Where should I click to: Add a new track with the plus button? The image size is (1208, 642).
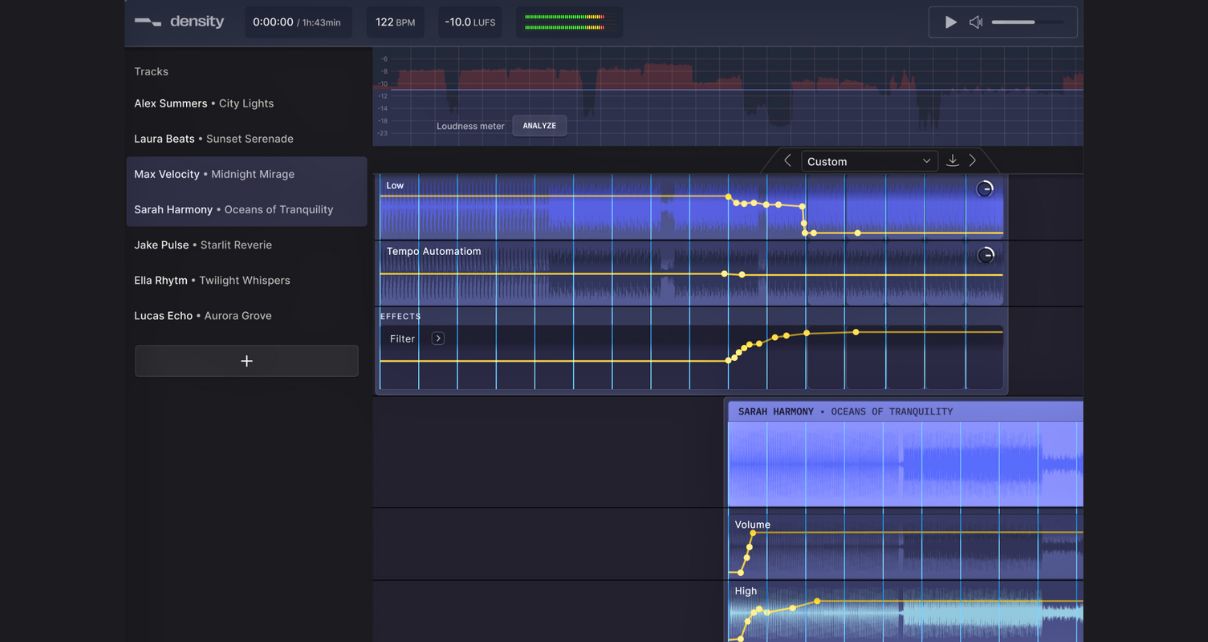click(246, 360)
